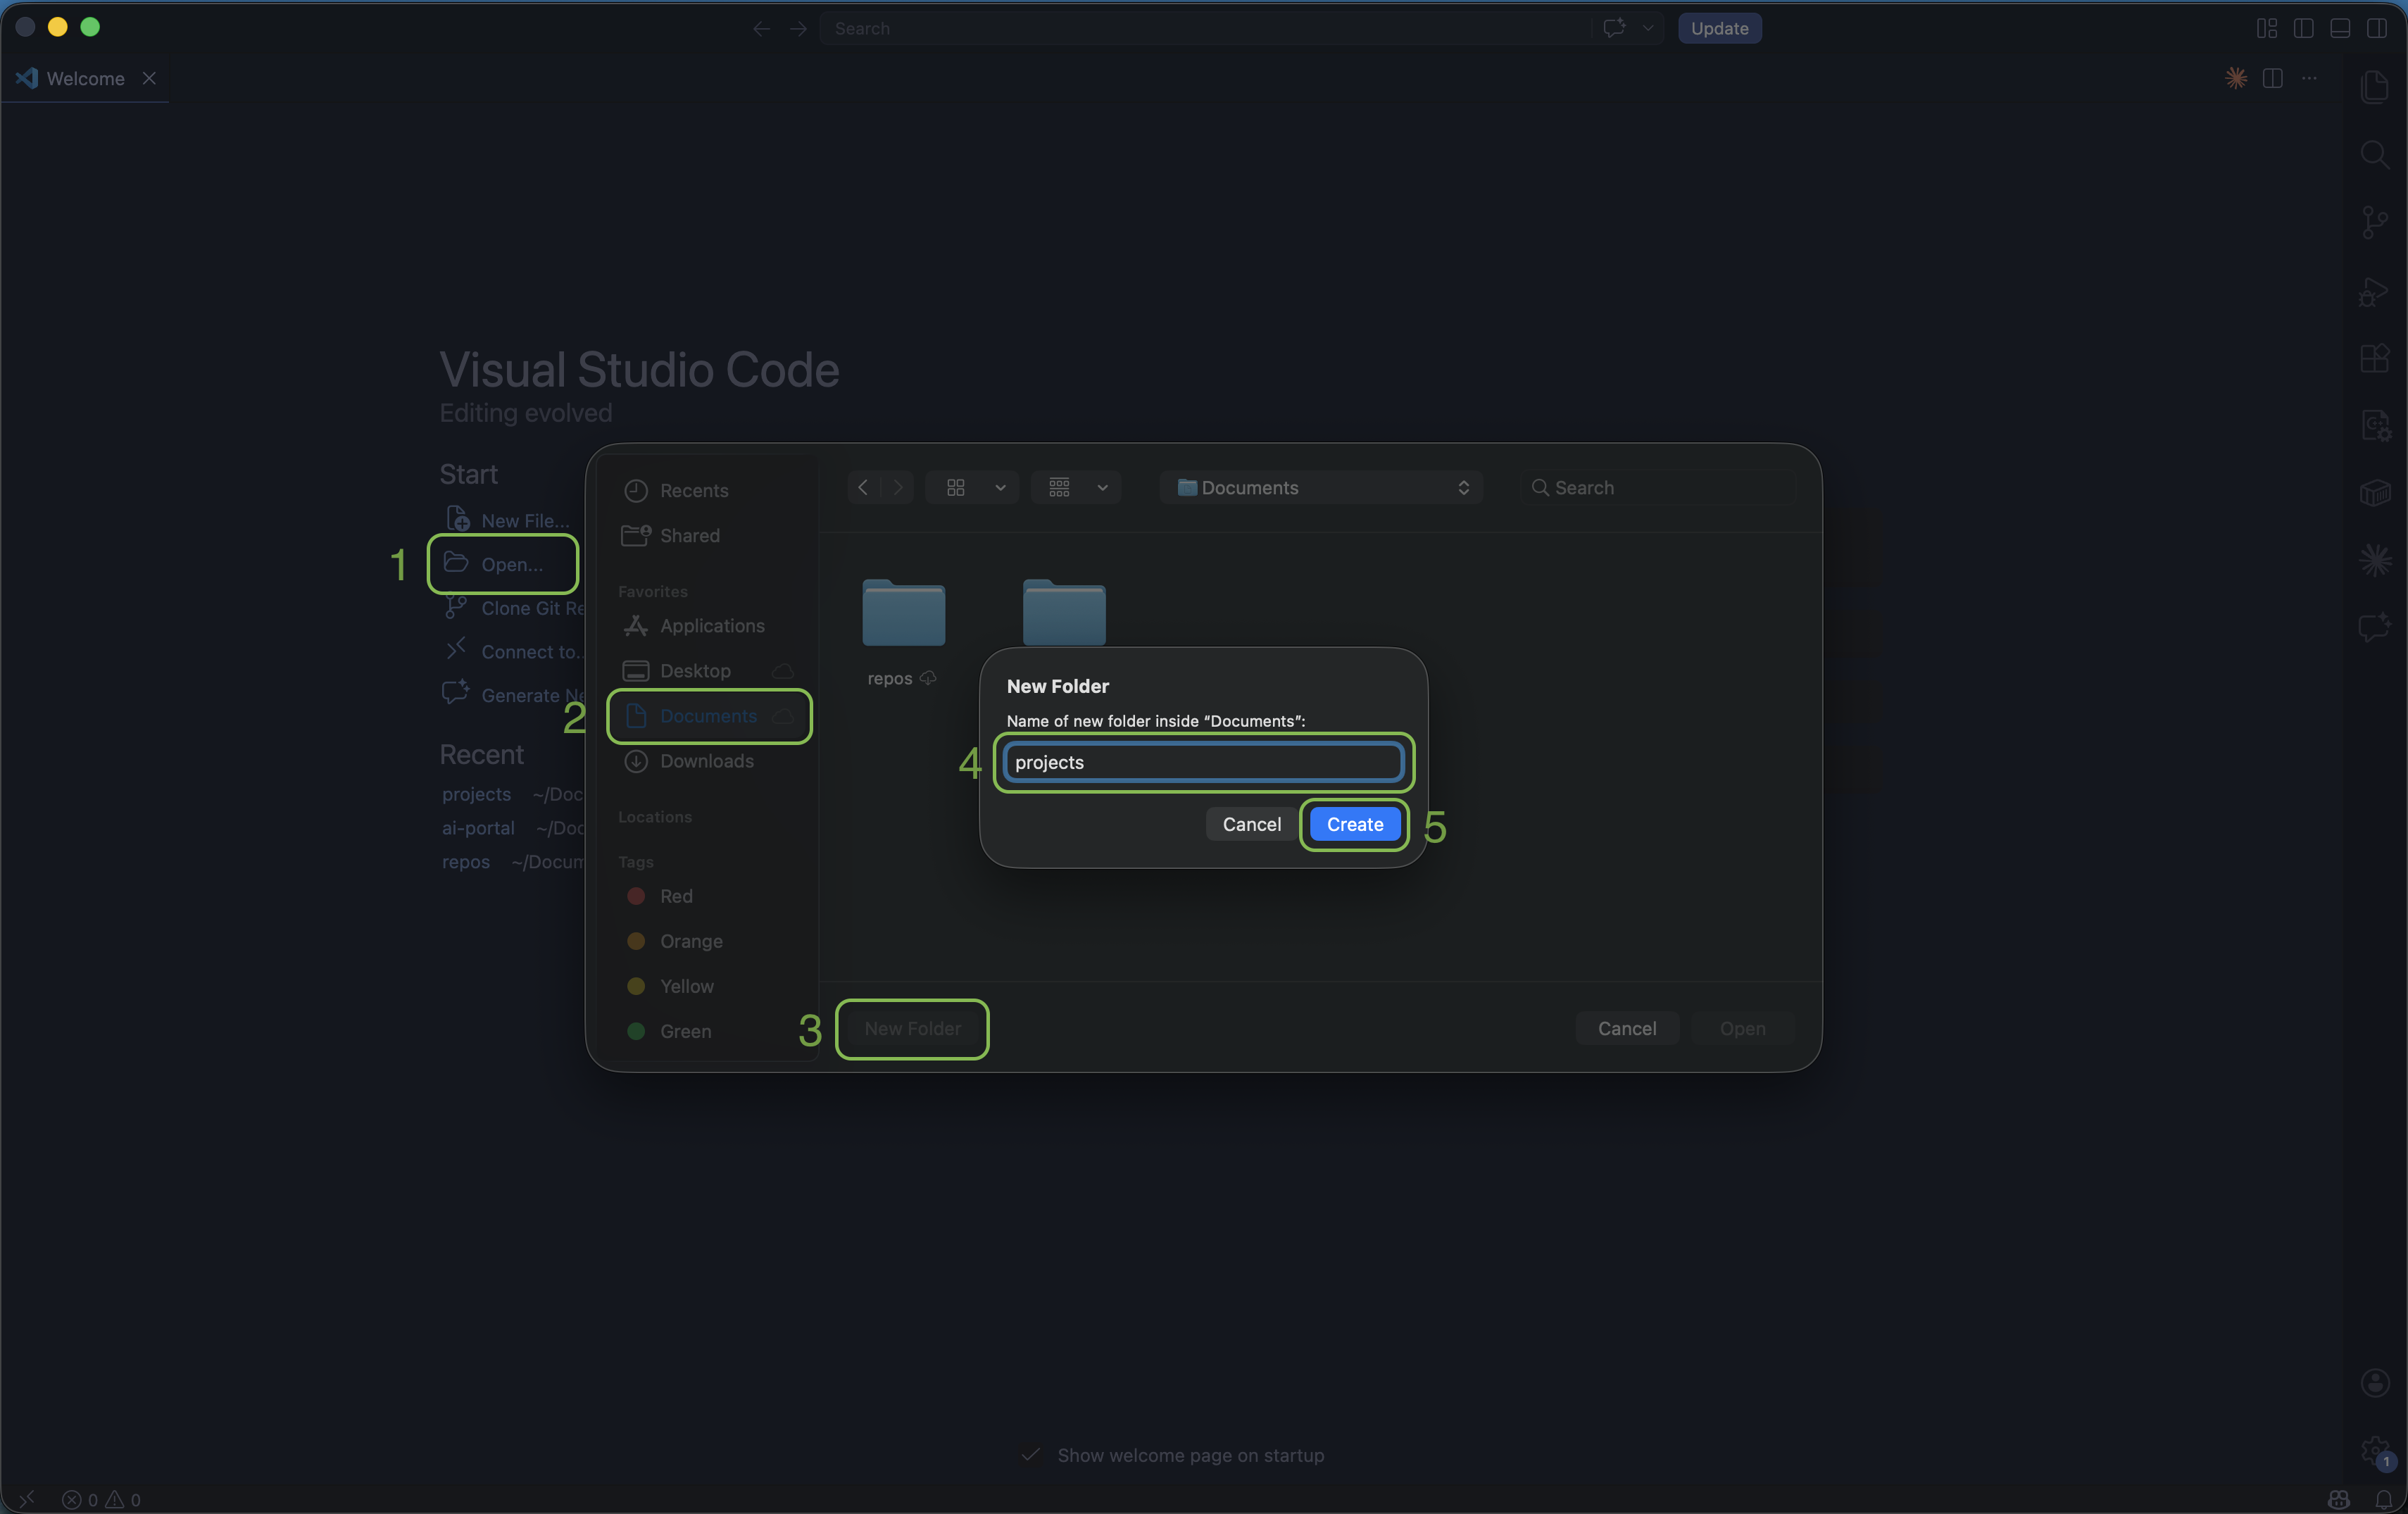Click the Update button in title bar
The image size is (2408, 1514).
pos(1719,28)
